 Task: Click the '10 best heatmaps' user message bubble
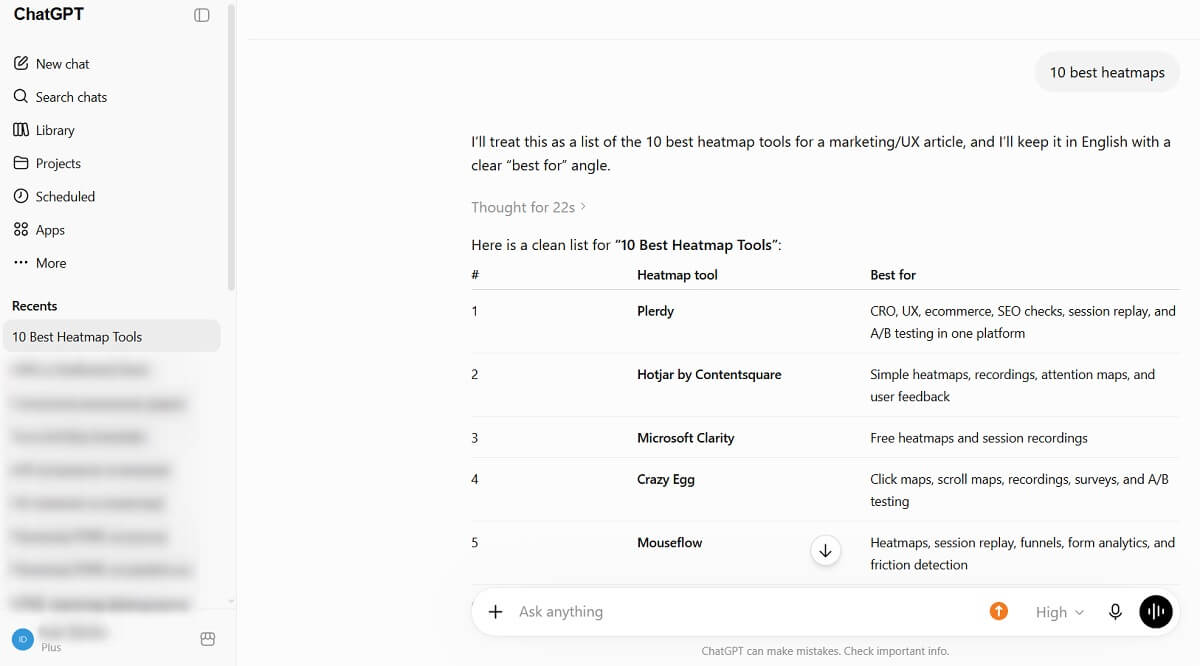tap(1107, 73)
